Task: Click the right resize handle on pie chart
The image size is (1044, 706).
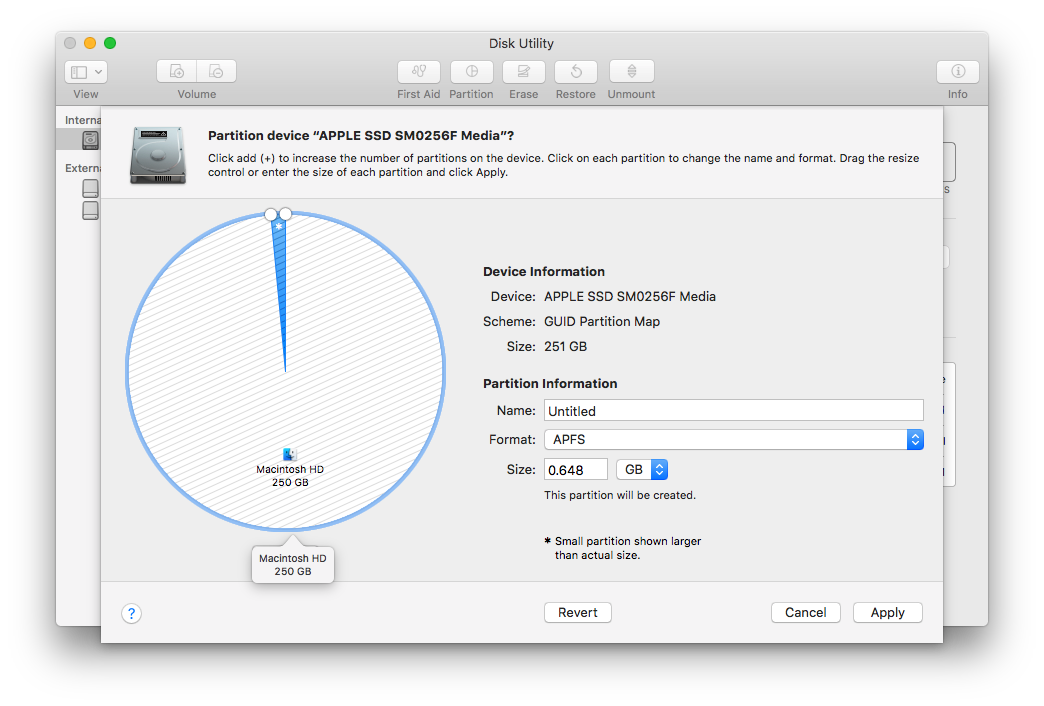Action: [286, 214]
